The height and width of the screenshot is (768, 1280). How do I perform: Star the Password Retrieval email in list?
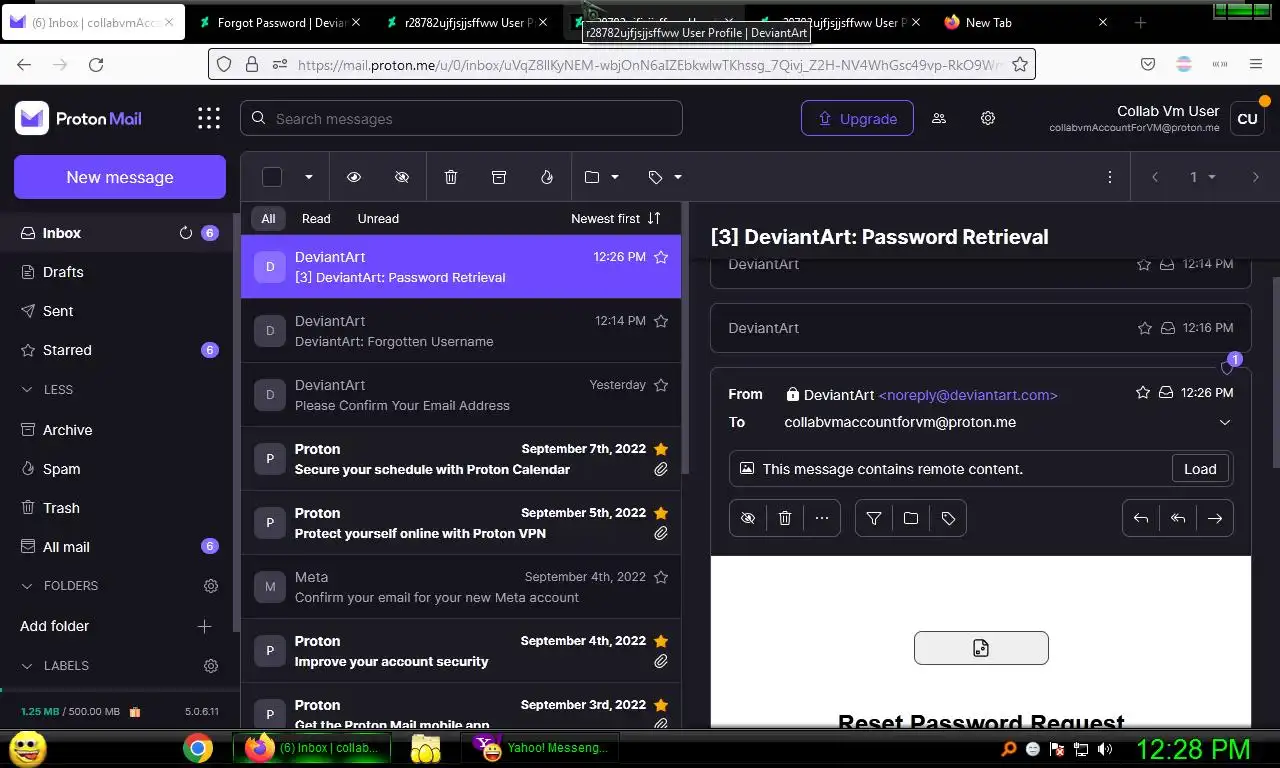tap(661, 257)
